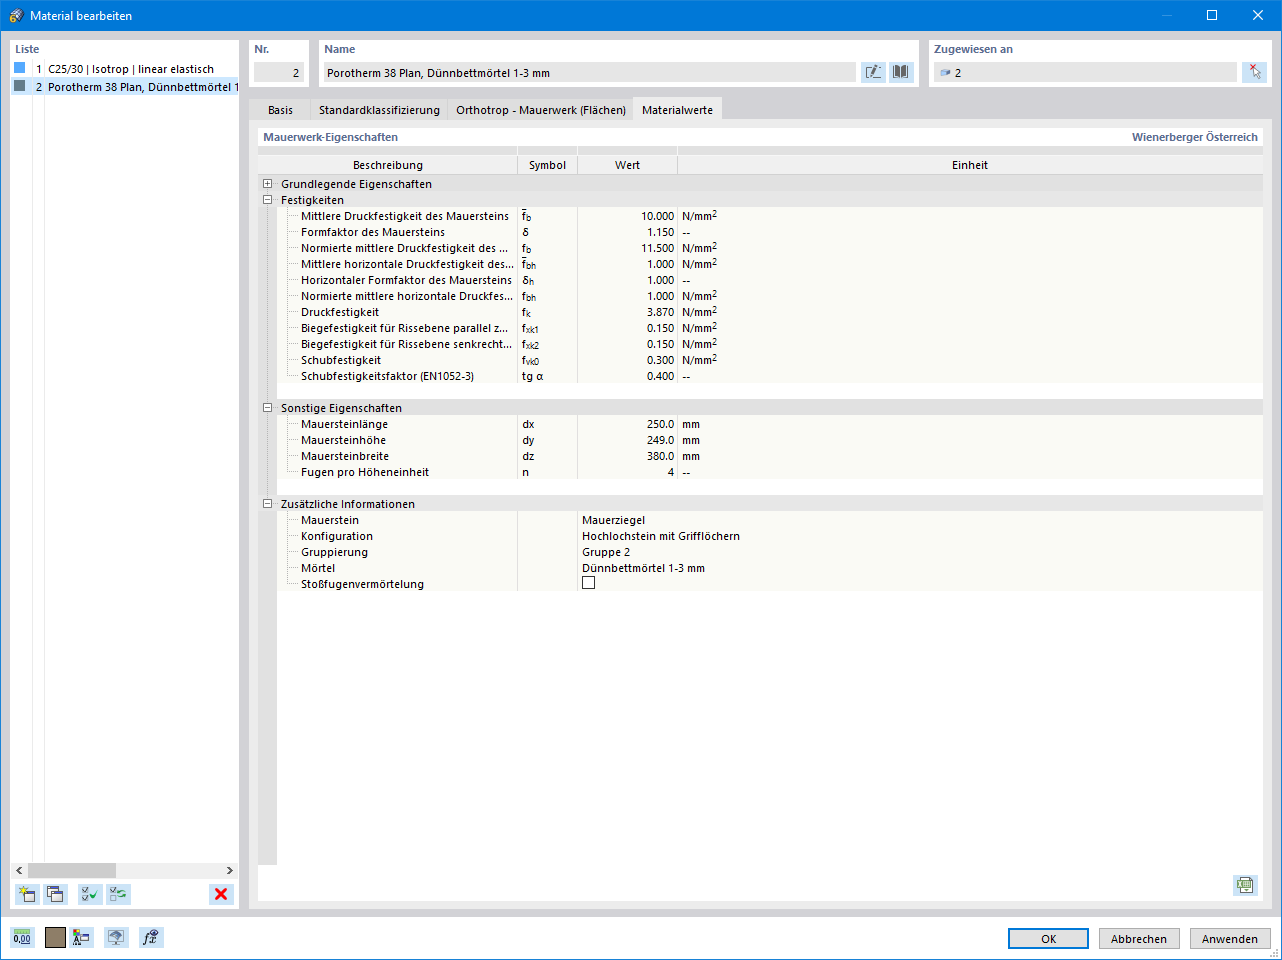Click the monitor view icon in the bottom bar
The width and height of the screenshot is (1282, 960).
click(117, 937)
